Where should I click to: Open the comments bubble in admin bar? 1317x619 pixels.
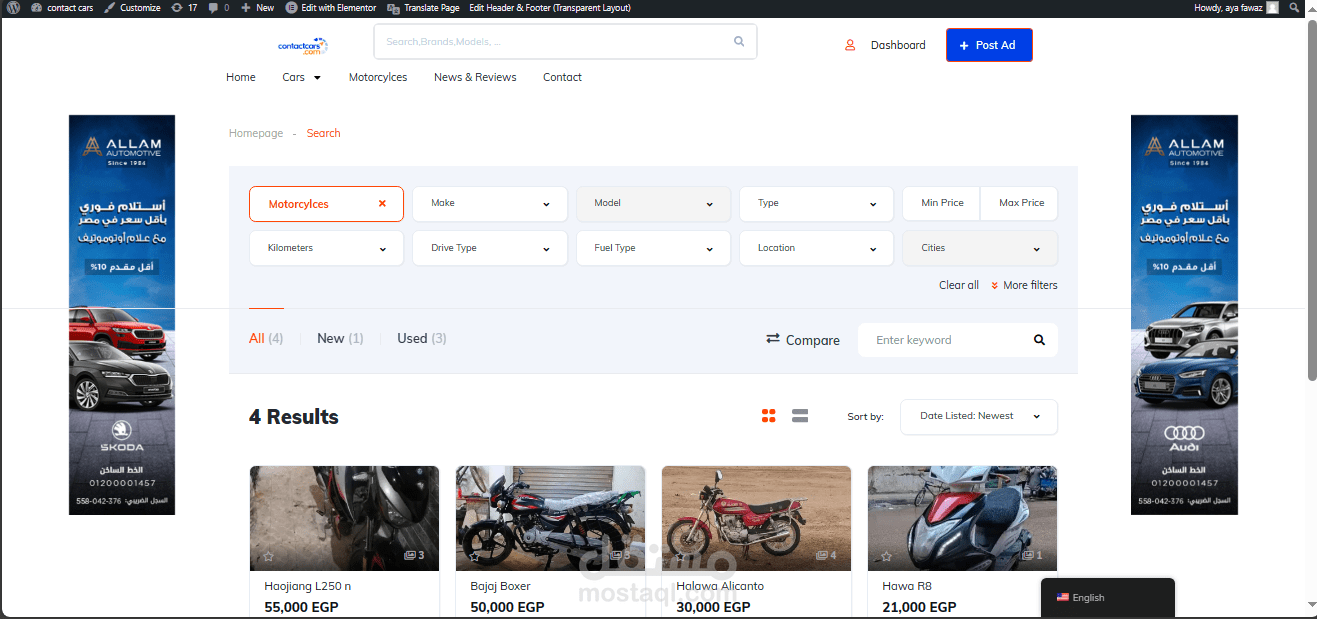coord(218,7)
